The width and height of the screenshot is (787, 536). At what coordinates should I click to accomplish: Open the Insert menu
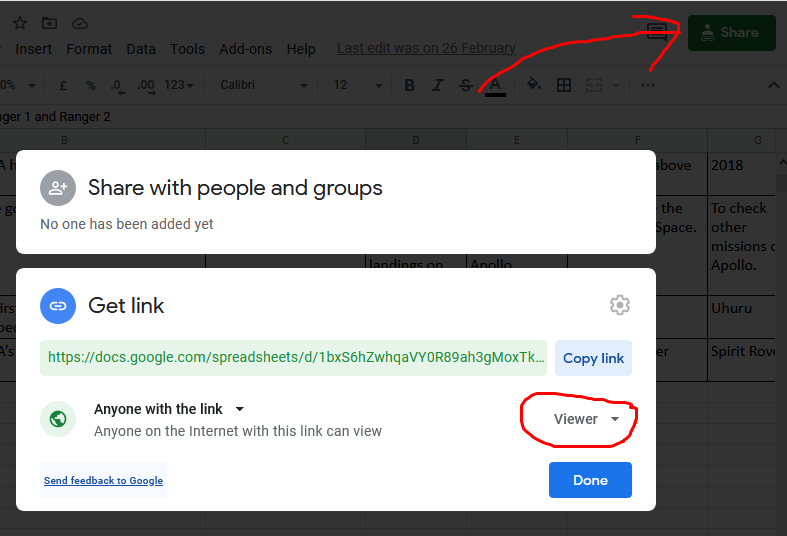34,49
